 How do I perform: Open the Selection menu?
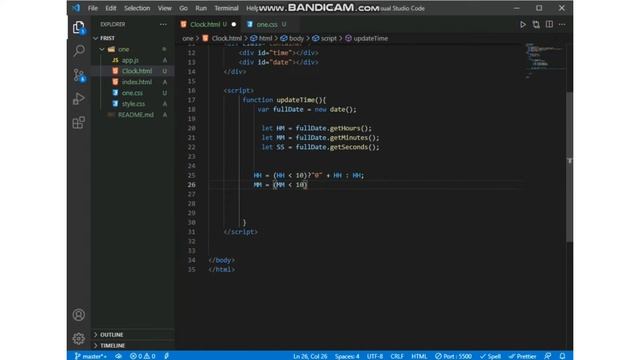[x=137, y=8]
